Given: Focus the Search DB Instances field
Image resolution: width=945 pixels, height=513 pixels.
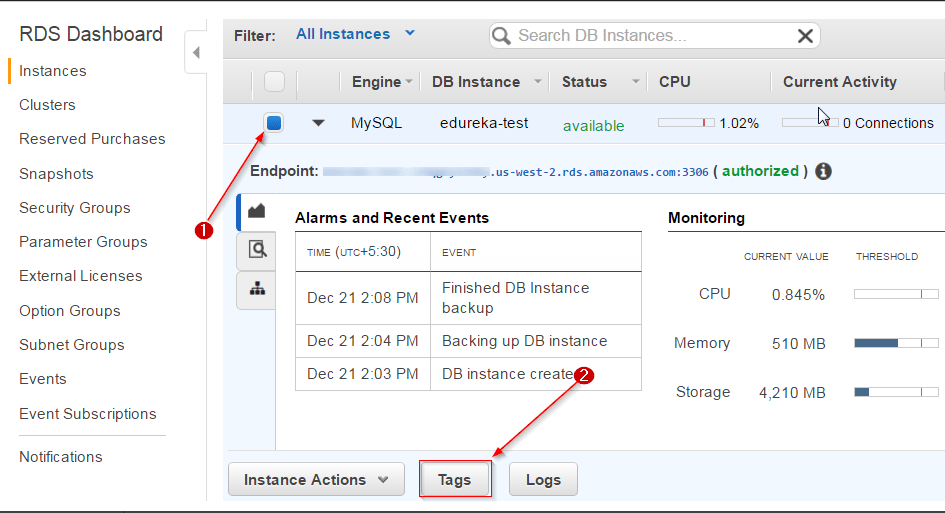Looking at the screenshot, I should (654, 36).
